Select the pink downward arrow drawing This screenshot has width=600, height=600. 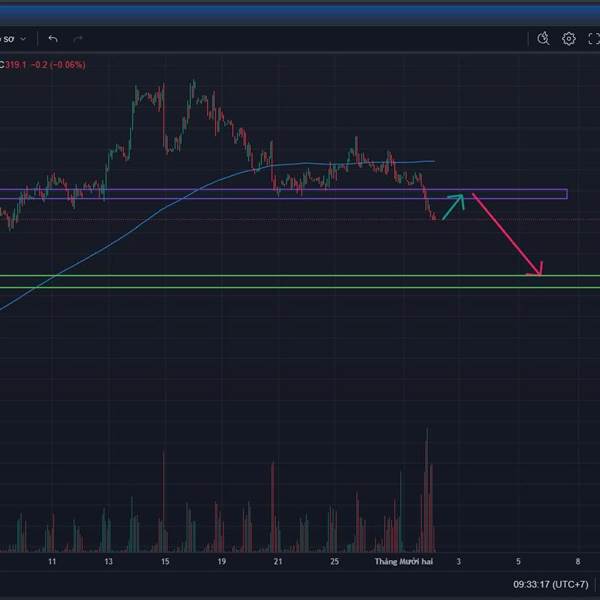[x=506, y=234]
